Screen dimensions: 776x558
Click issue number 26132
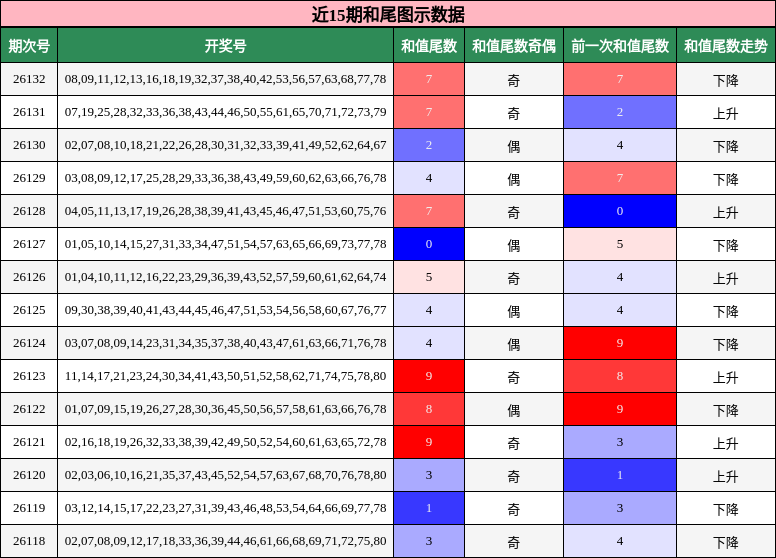(x=29, y=79)
